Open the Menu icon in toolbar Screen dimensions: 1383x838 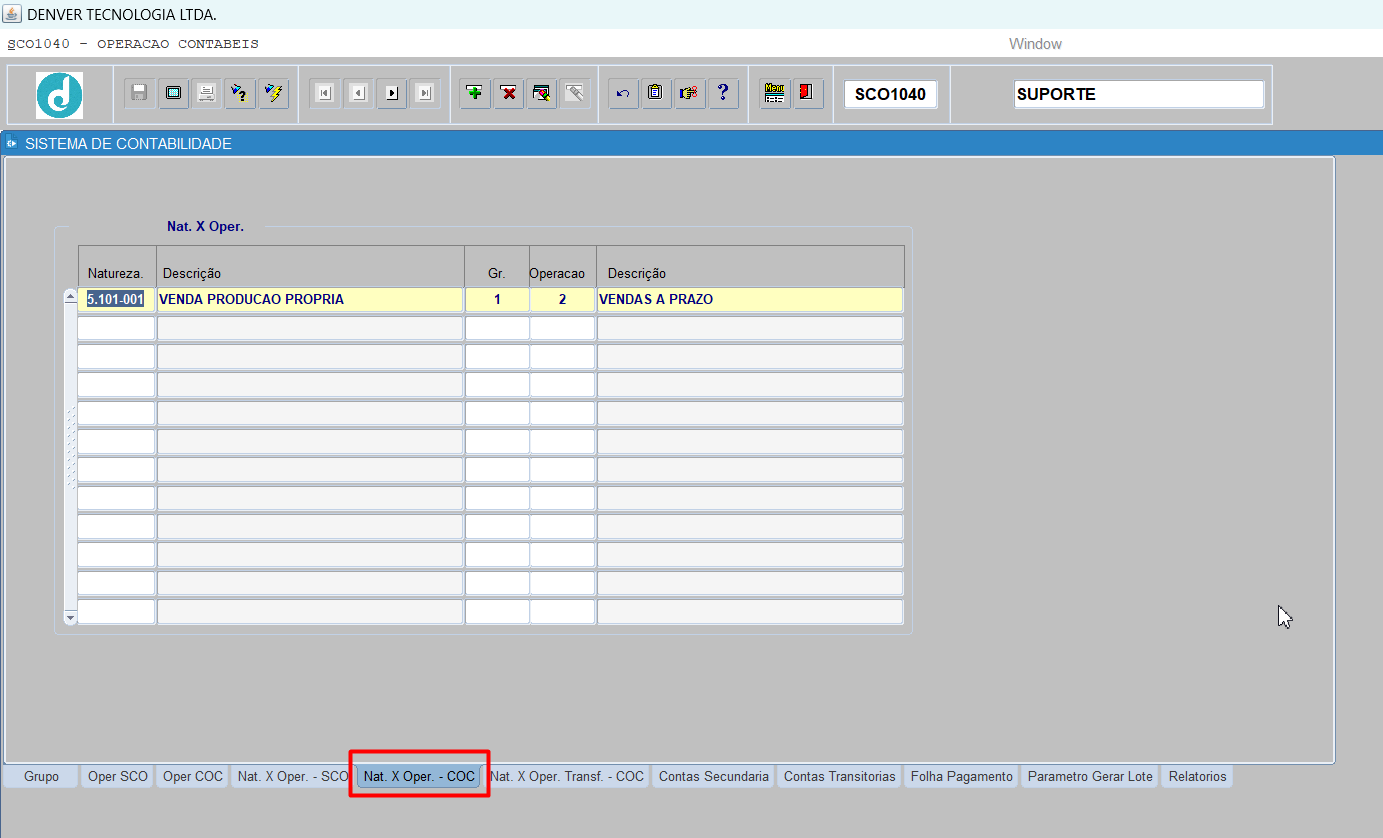[774, 93]
